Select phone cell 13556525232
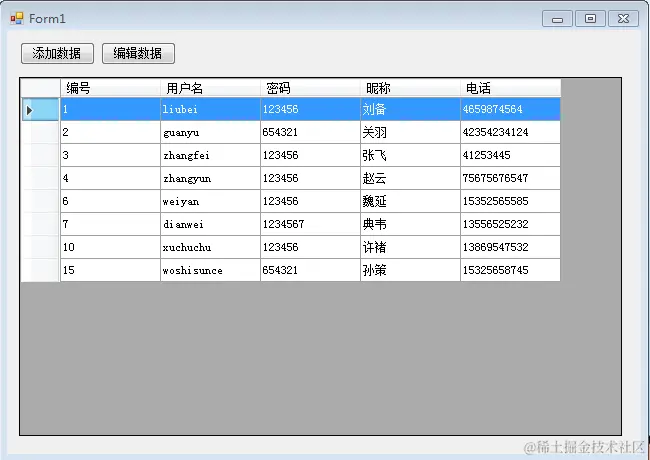The height and width of the screenshot is (460, 650). (x=510, y=225)
